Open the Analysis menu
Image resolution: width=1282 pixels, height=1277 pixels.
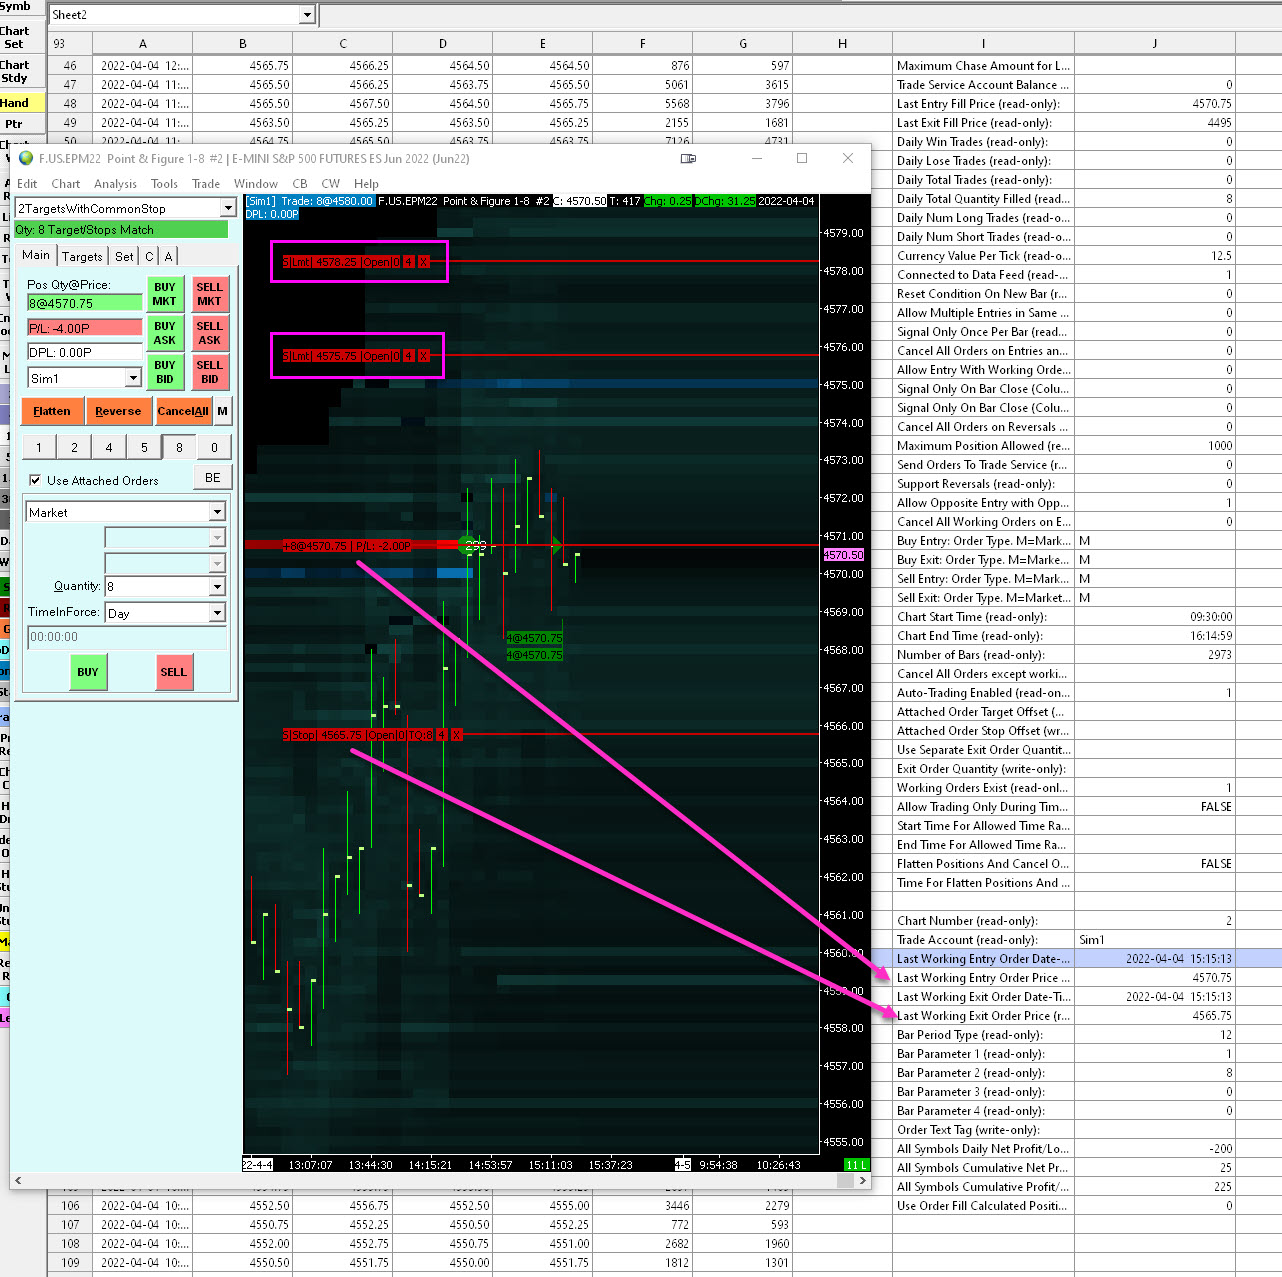pos(115,184)
